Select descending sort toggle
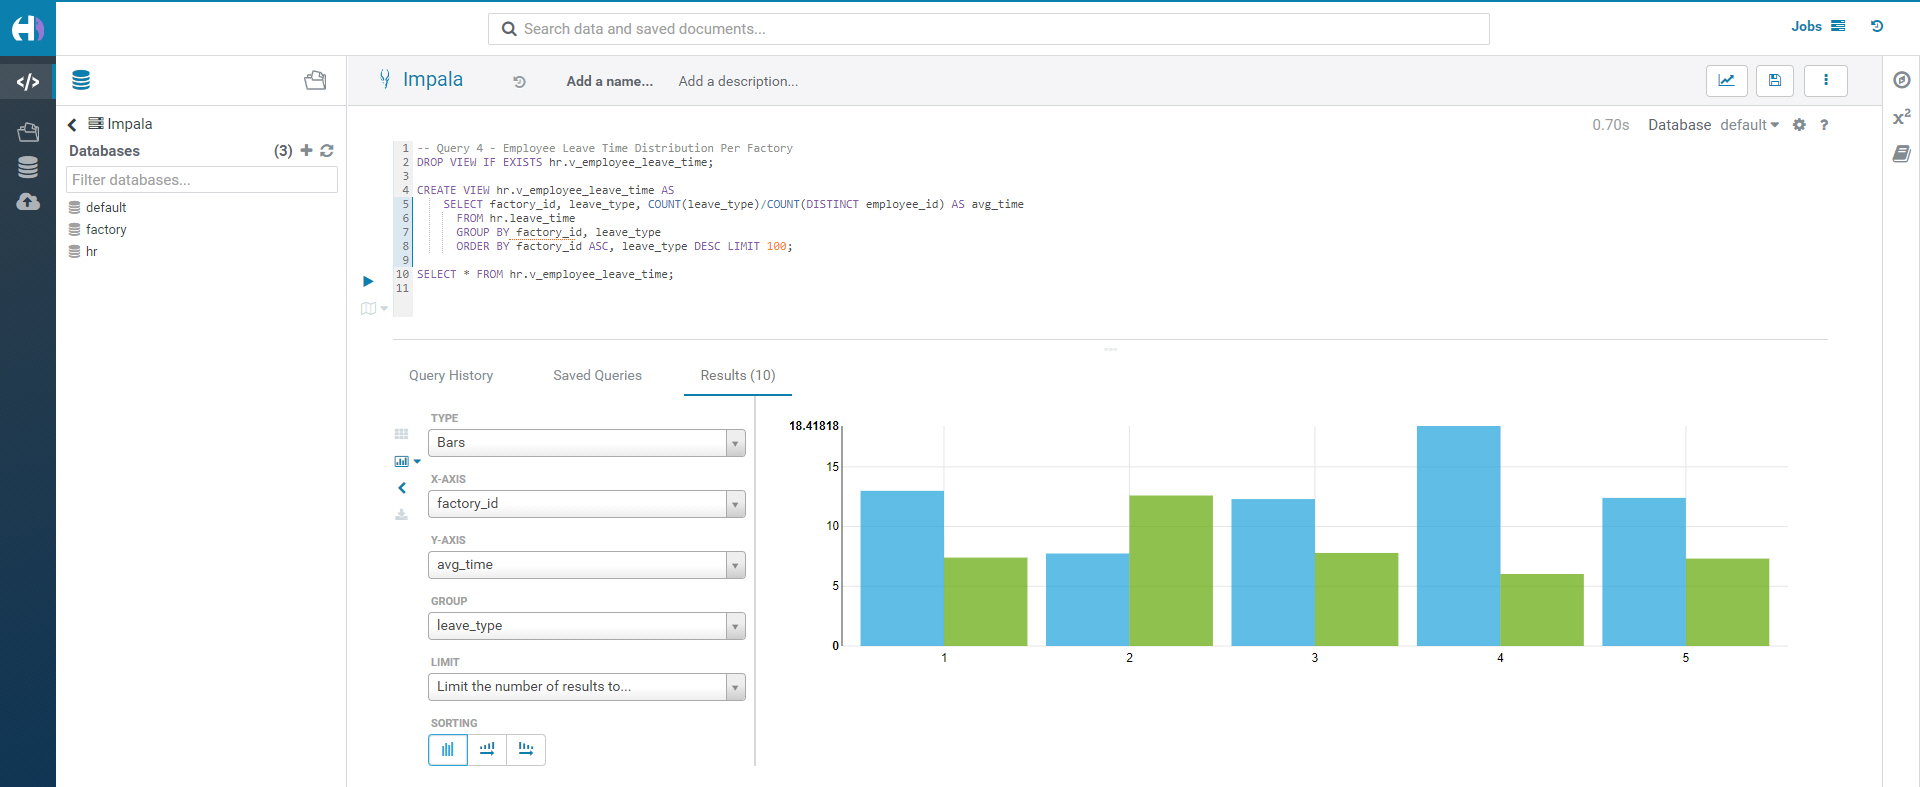 526,749
